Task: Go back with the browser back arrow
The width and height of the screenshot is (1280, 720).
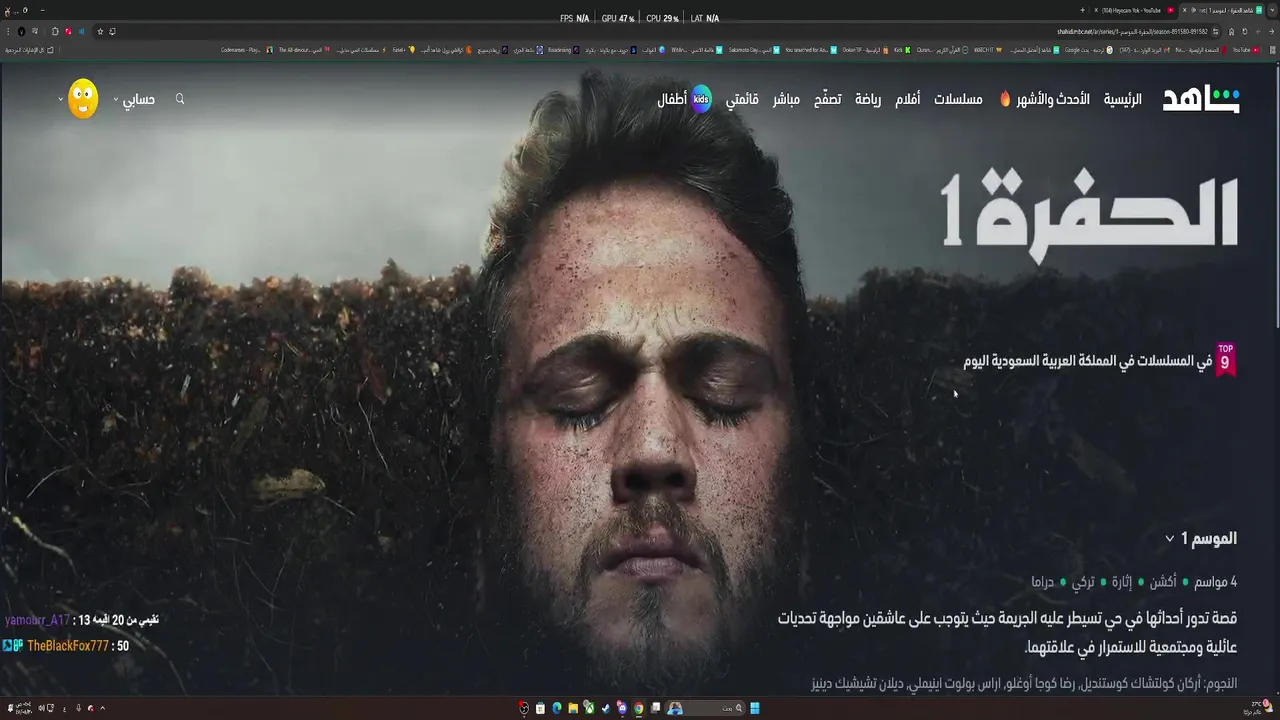Action: click(x=1271, y=31)
